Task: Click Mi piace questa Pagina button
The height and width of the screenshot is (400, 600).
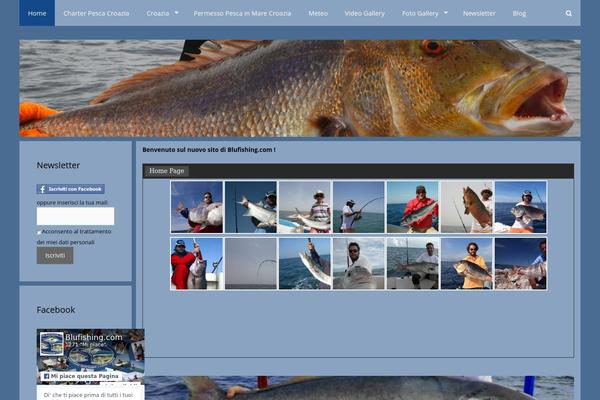Action: (81, 376)
